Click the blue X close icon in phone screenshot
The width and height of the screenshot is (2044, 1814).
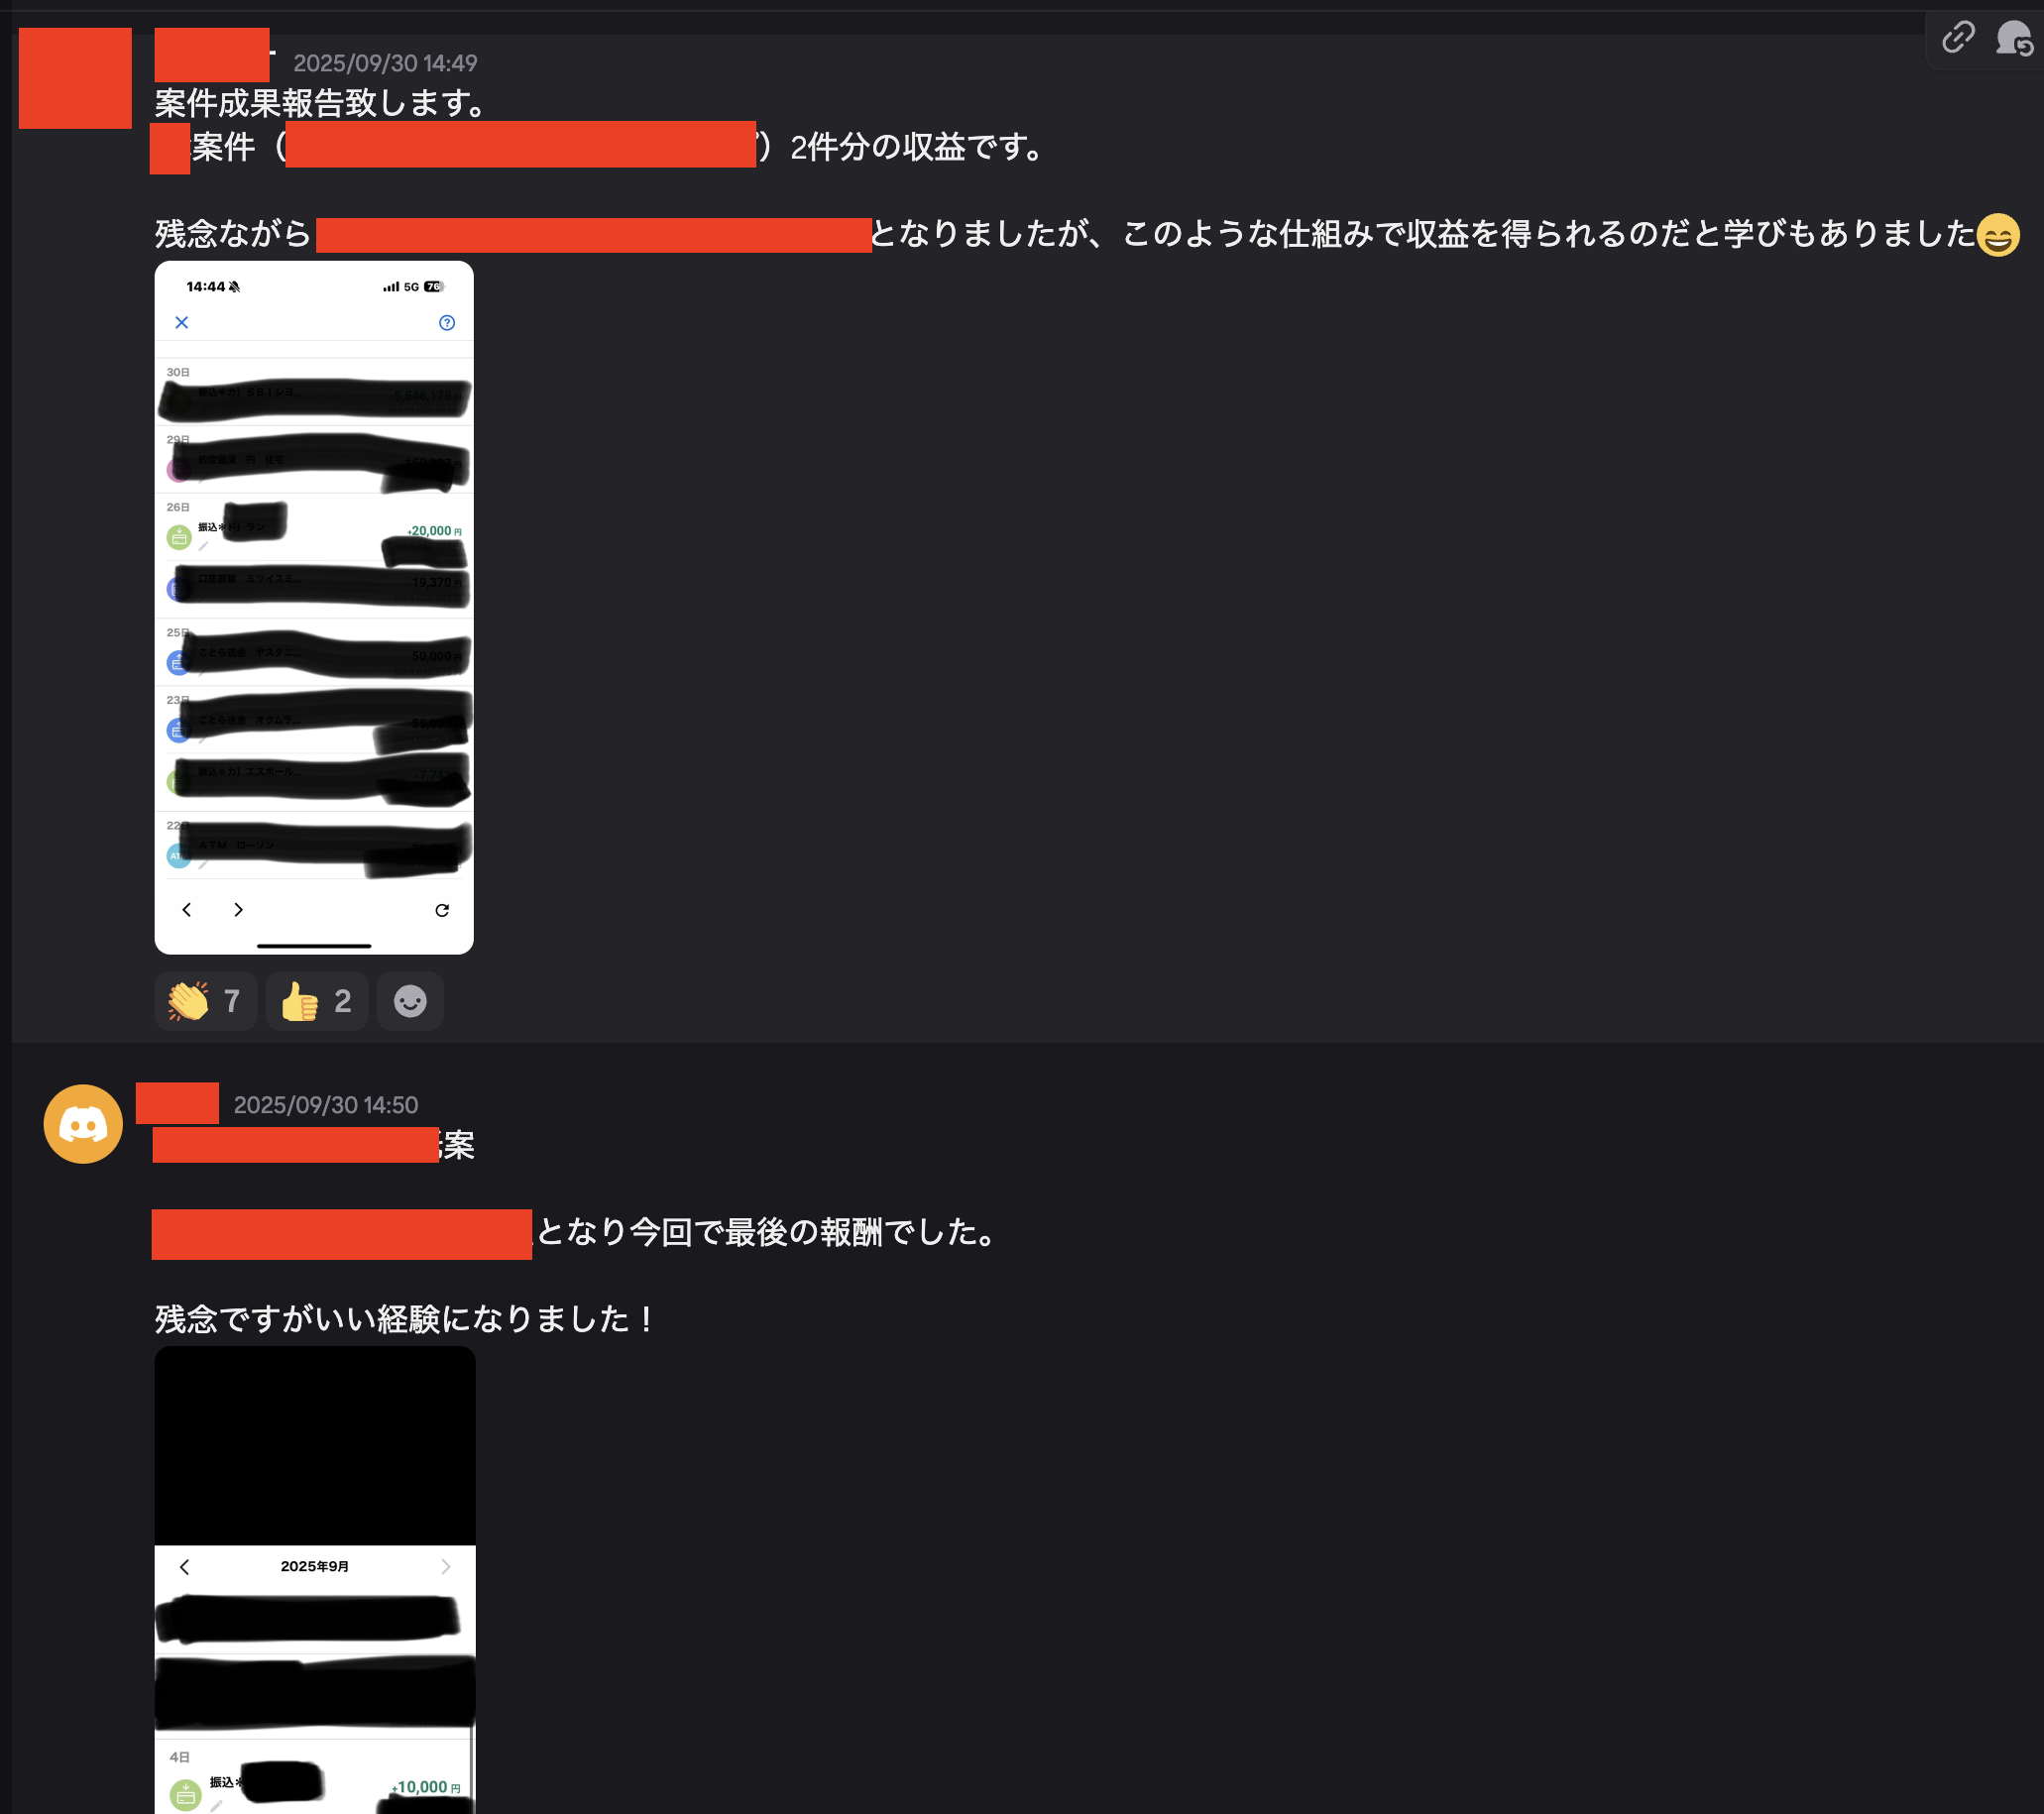point(182,322)
